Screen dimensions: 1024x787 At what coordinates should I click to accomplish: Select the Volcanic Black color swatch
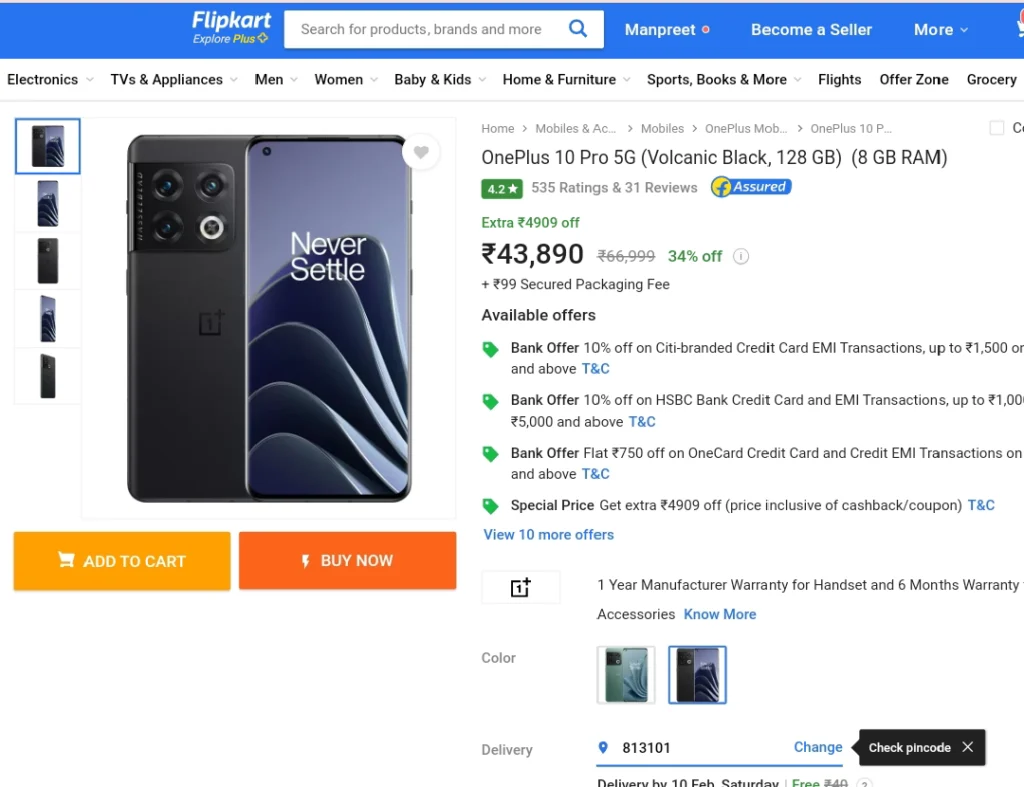tap(697, 675)
